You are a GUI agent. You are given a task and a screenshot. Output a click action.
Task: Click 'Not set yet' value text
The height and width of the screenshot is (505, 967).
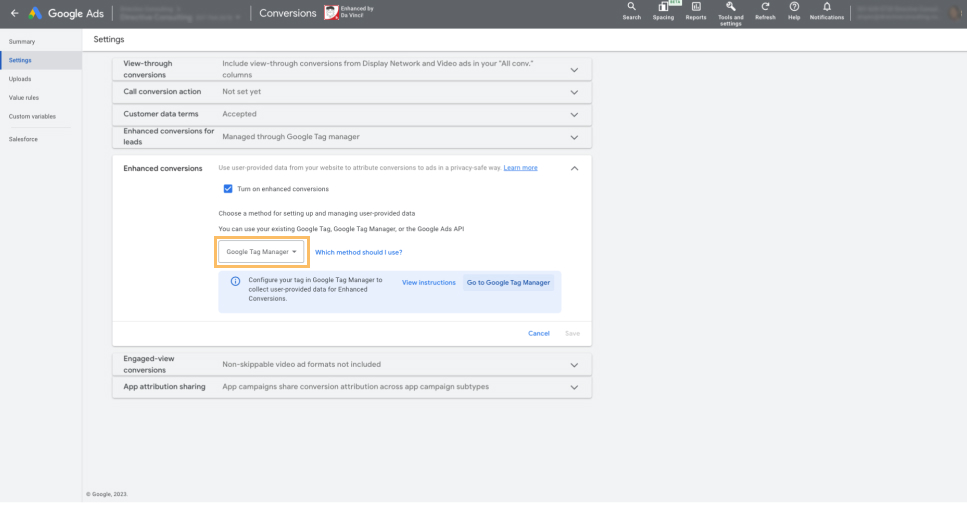pyautogui.click(x=241, y=91)
